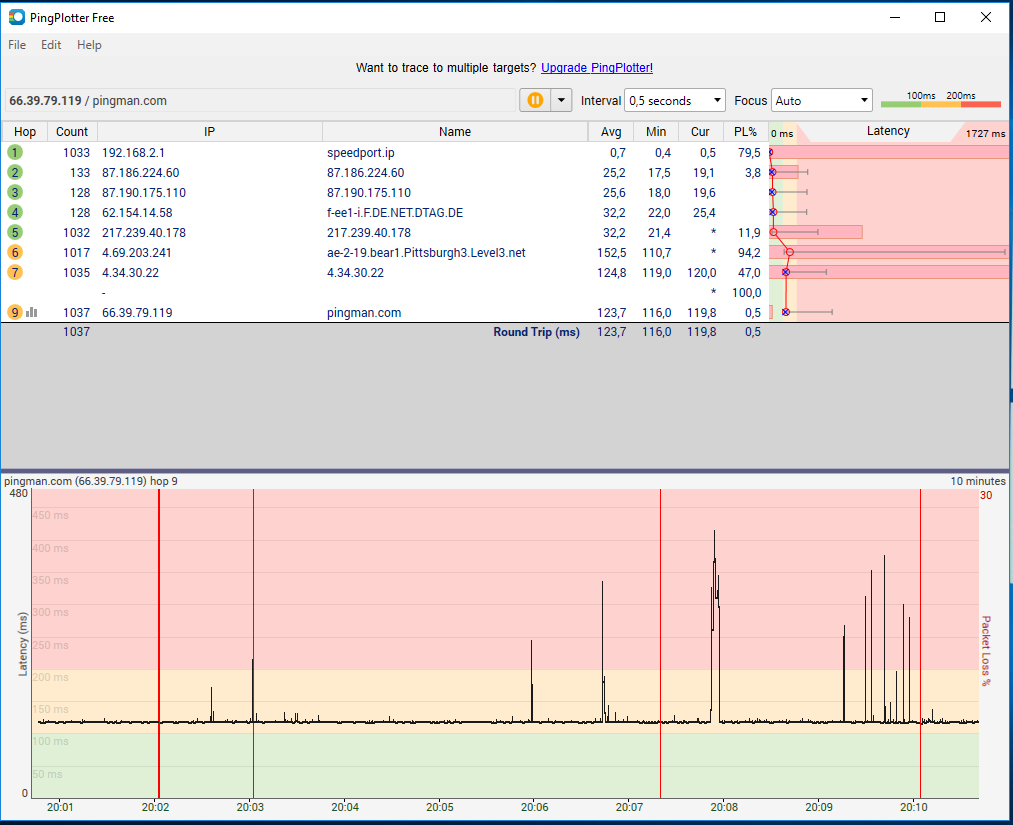Image resolution: width=1013 pixels, height=825 pixels.
Task: Open the Interval dropdown showing 0,5 seconds
Action: pyautogui.click(x=674, y=101)
